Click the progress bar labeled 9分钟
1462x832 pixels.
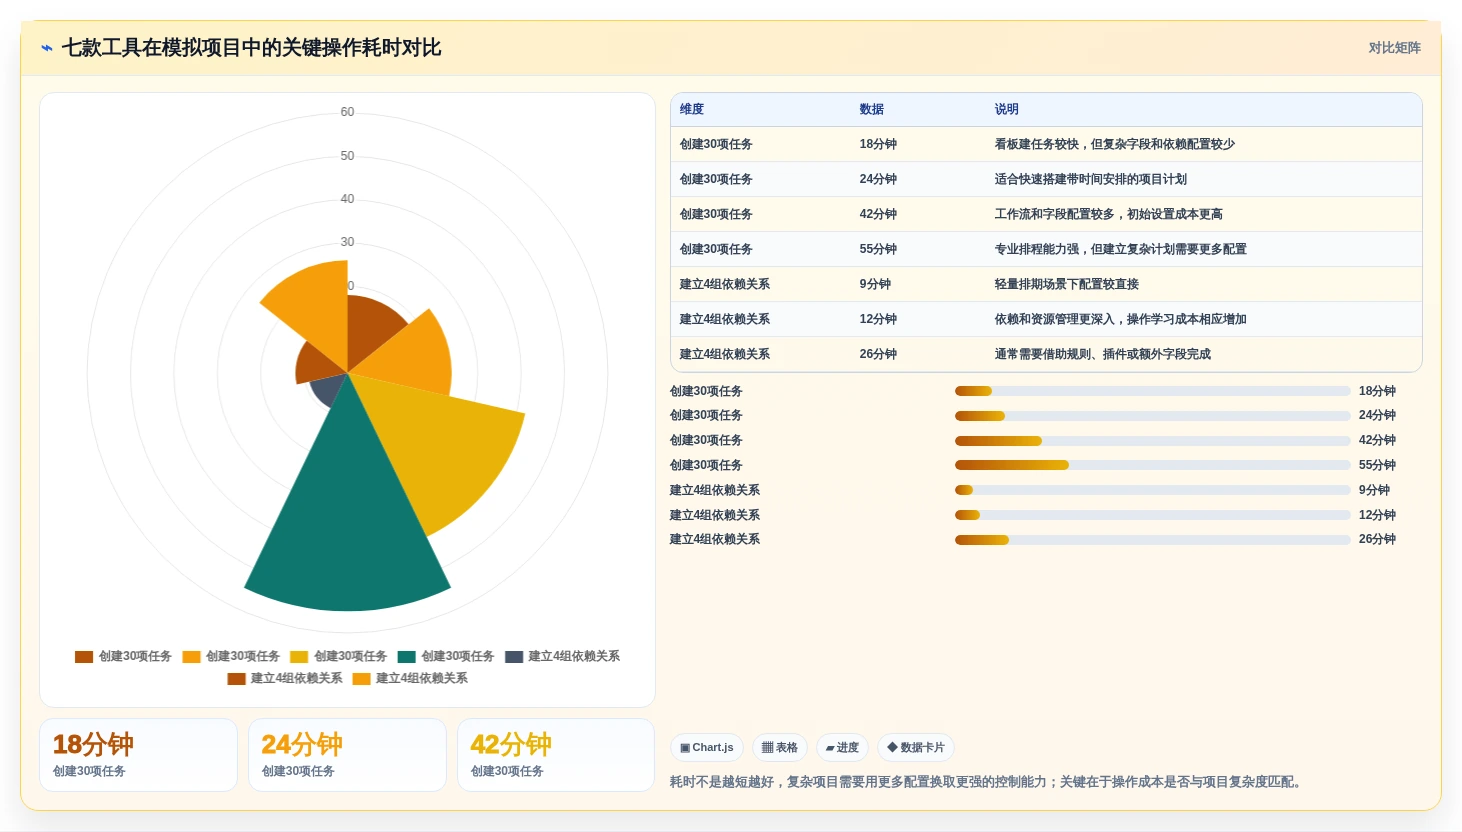coord(1152,490)
